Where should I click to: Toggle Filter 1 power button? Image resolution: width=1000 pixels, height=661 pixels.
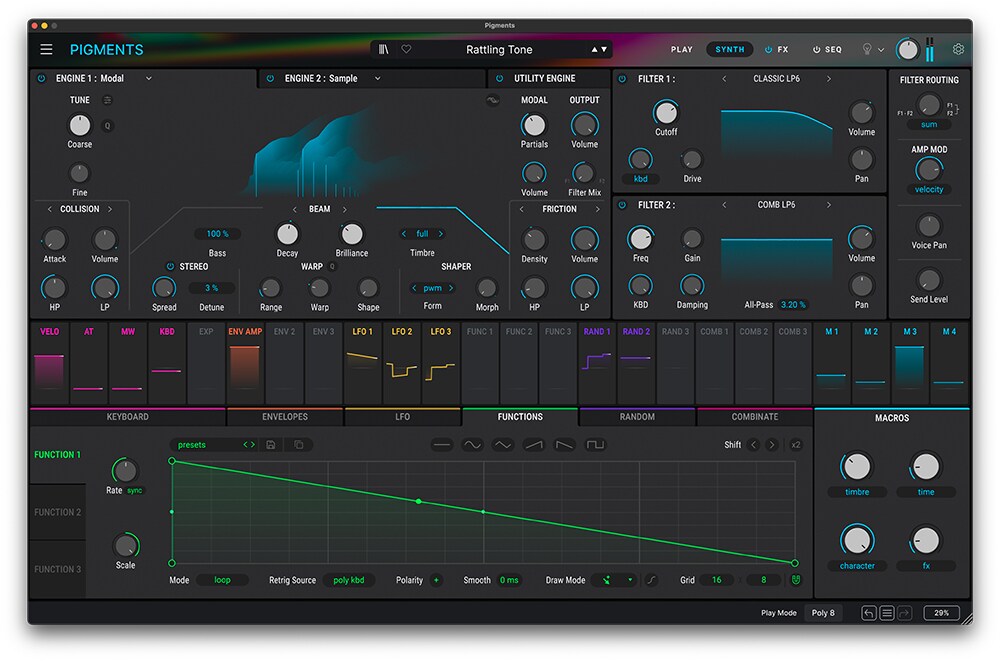tap(622, 79)
